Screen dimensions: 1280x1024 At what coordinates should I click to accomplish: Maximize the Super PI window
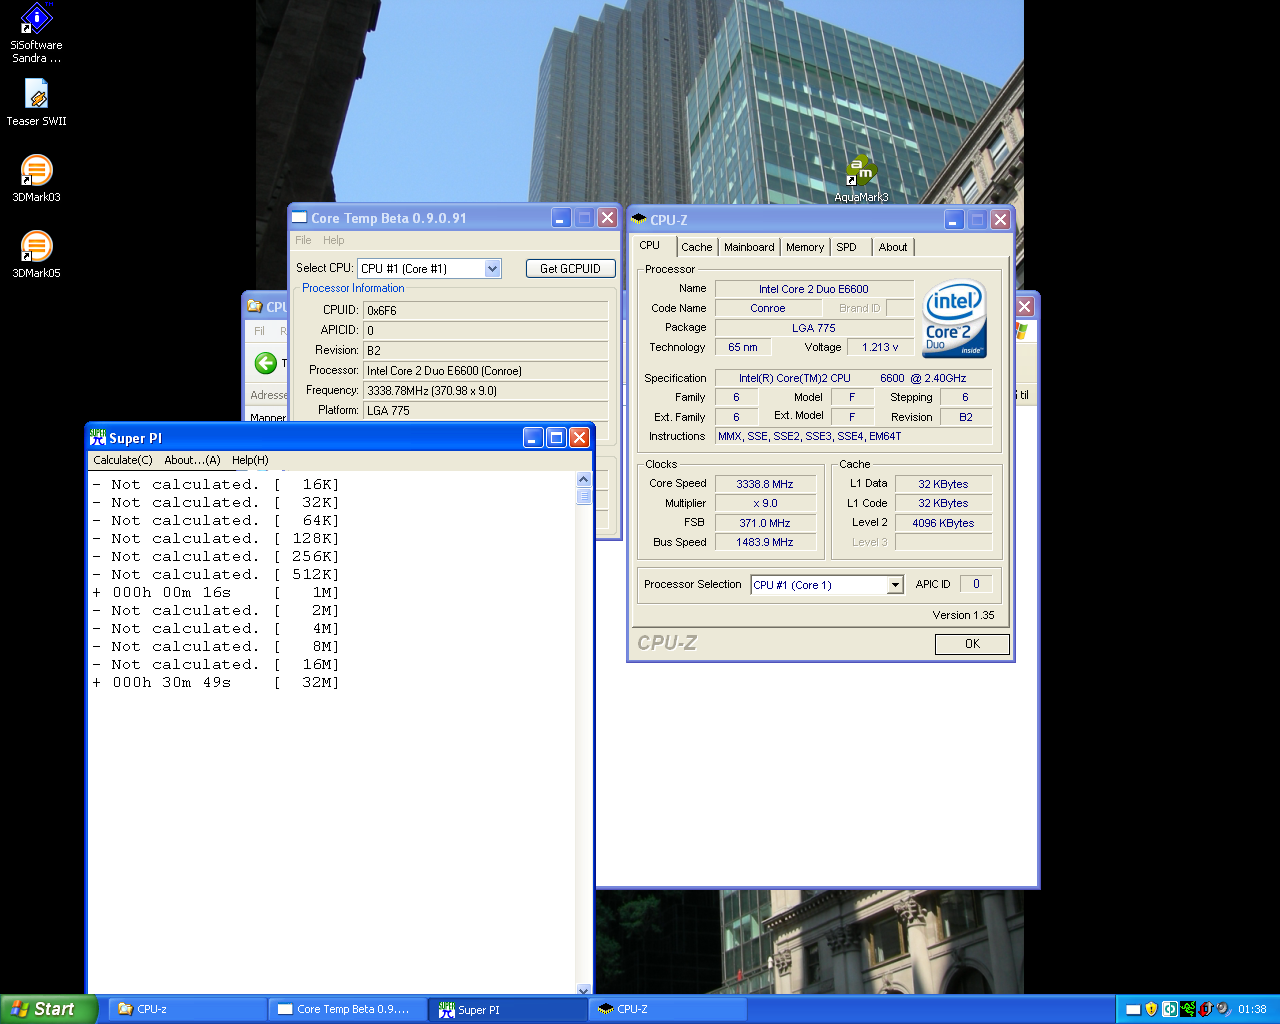(x=556, y=437)
